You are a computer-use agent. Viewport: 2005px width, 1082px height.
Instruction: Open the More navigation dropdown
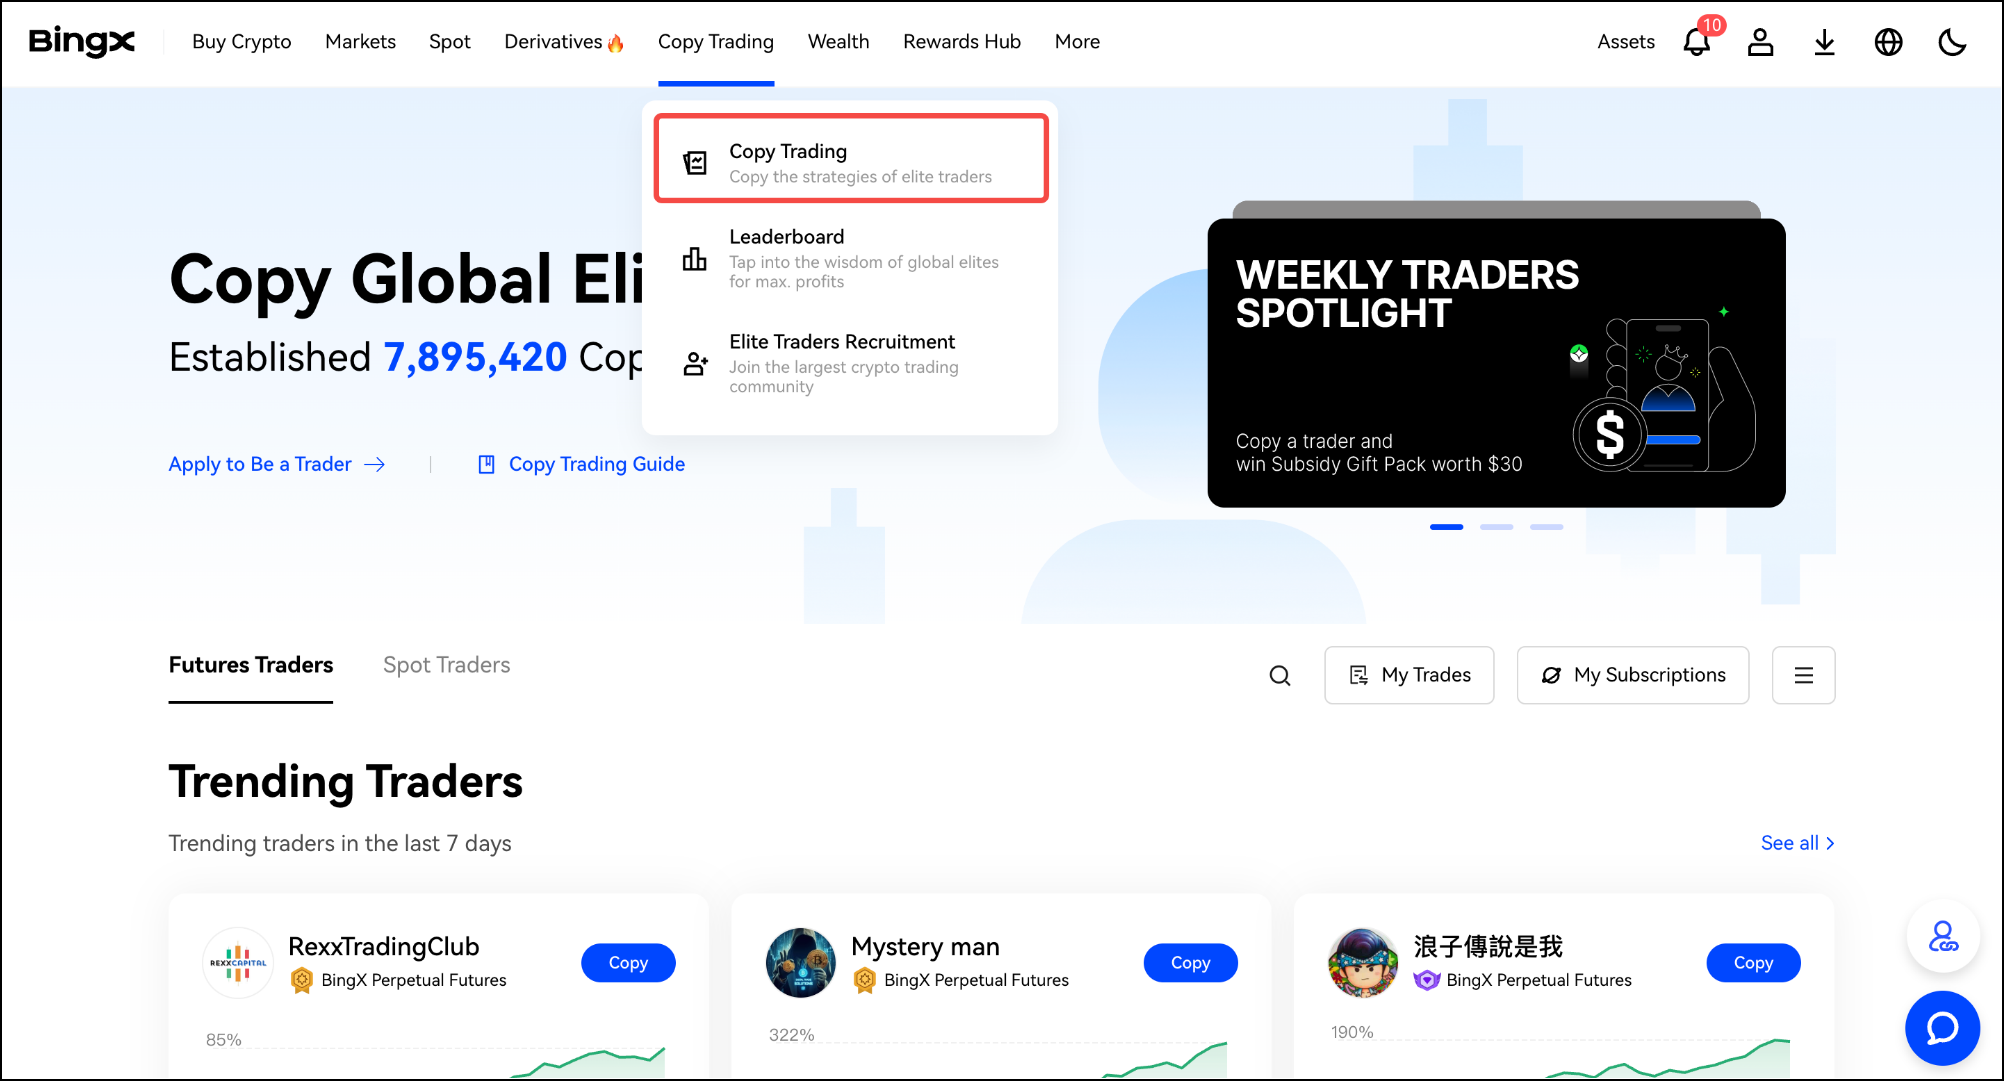1078,41
